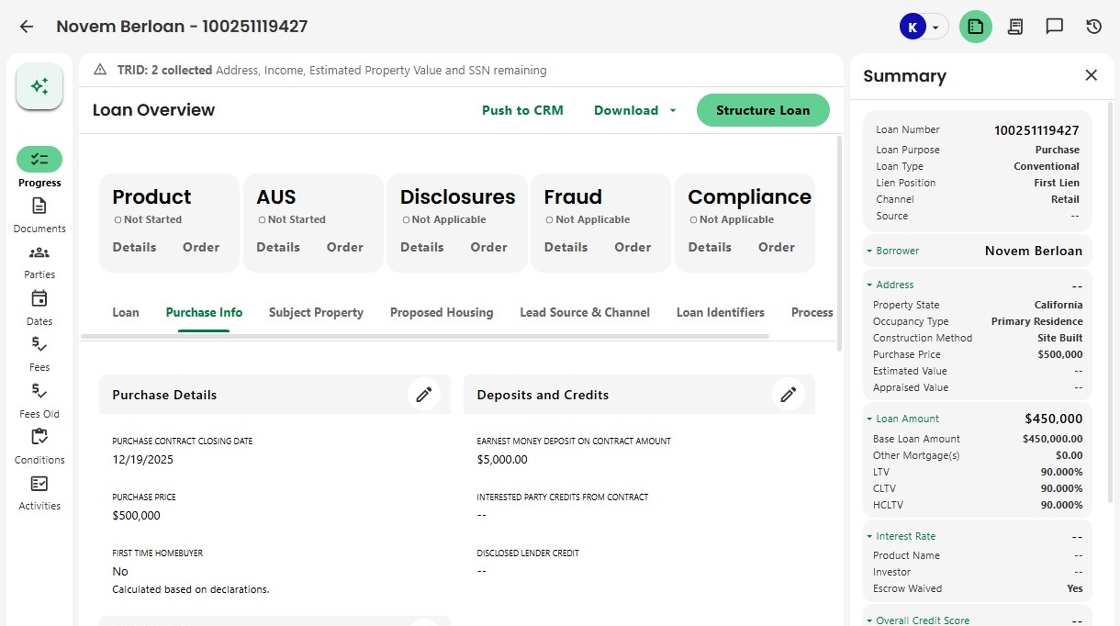This screenshot has width=1120, height=626.
Task: Switch to the Subject Property tab
Action: (316, 312)
